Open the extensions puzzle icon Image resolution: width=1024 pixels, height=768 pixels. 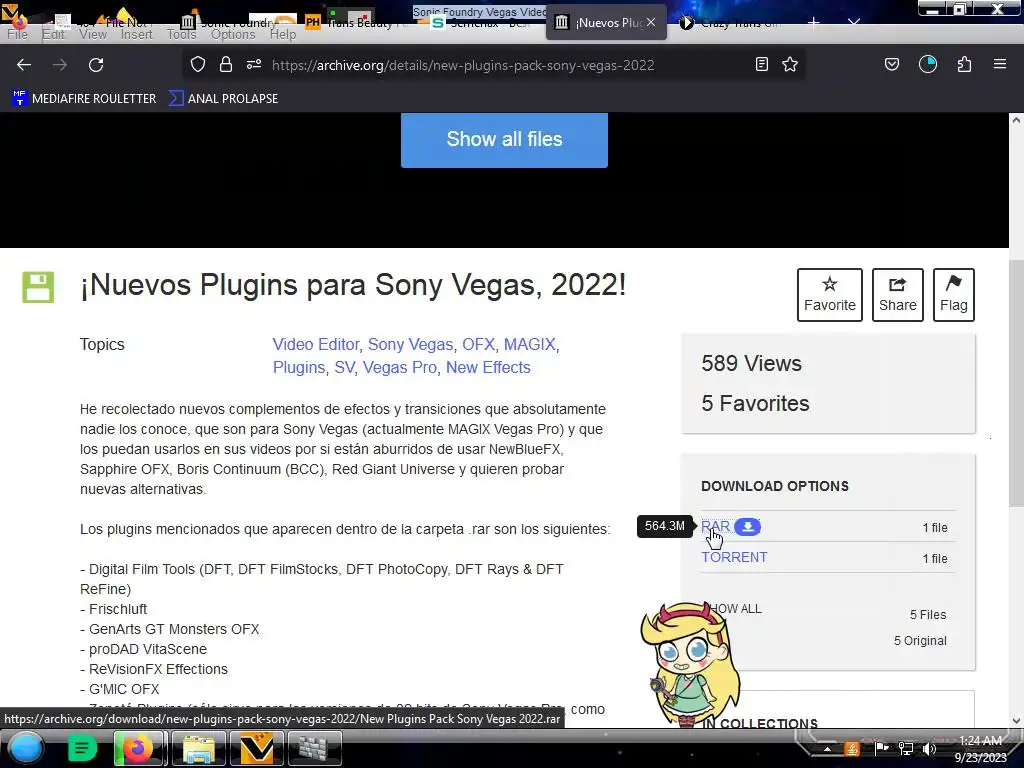click(x=964, y=65)
